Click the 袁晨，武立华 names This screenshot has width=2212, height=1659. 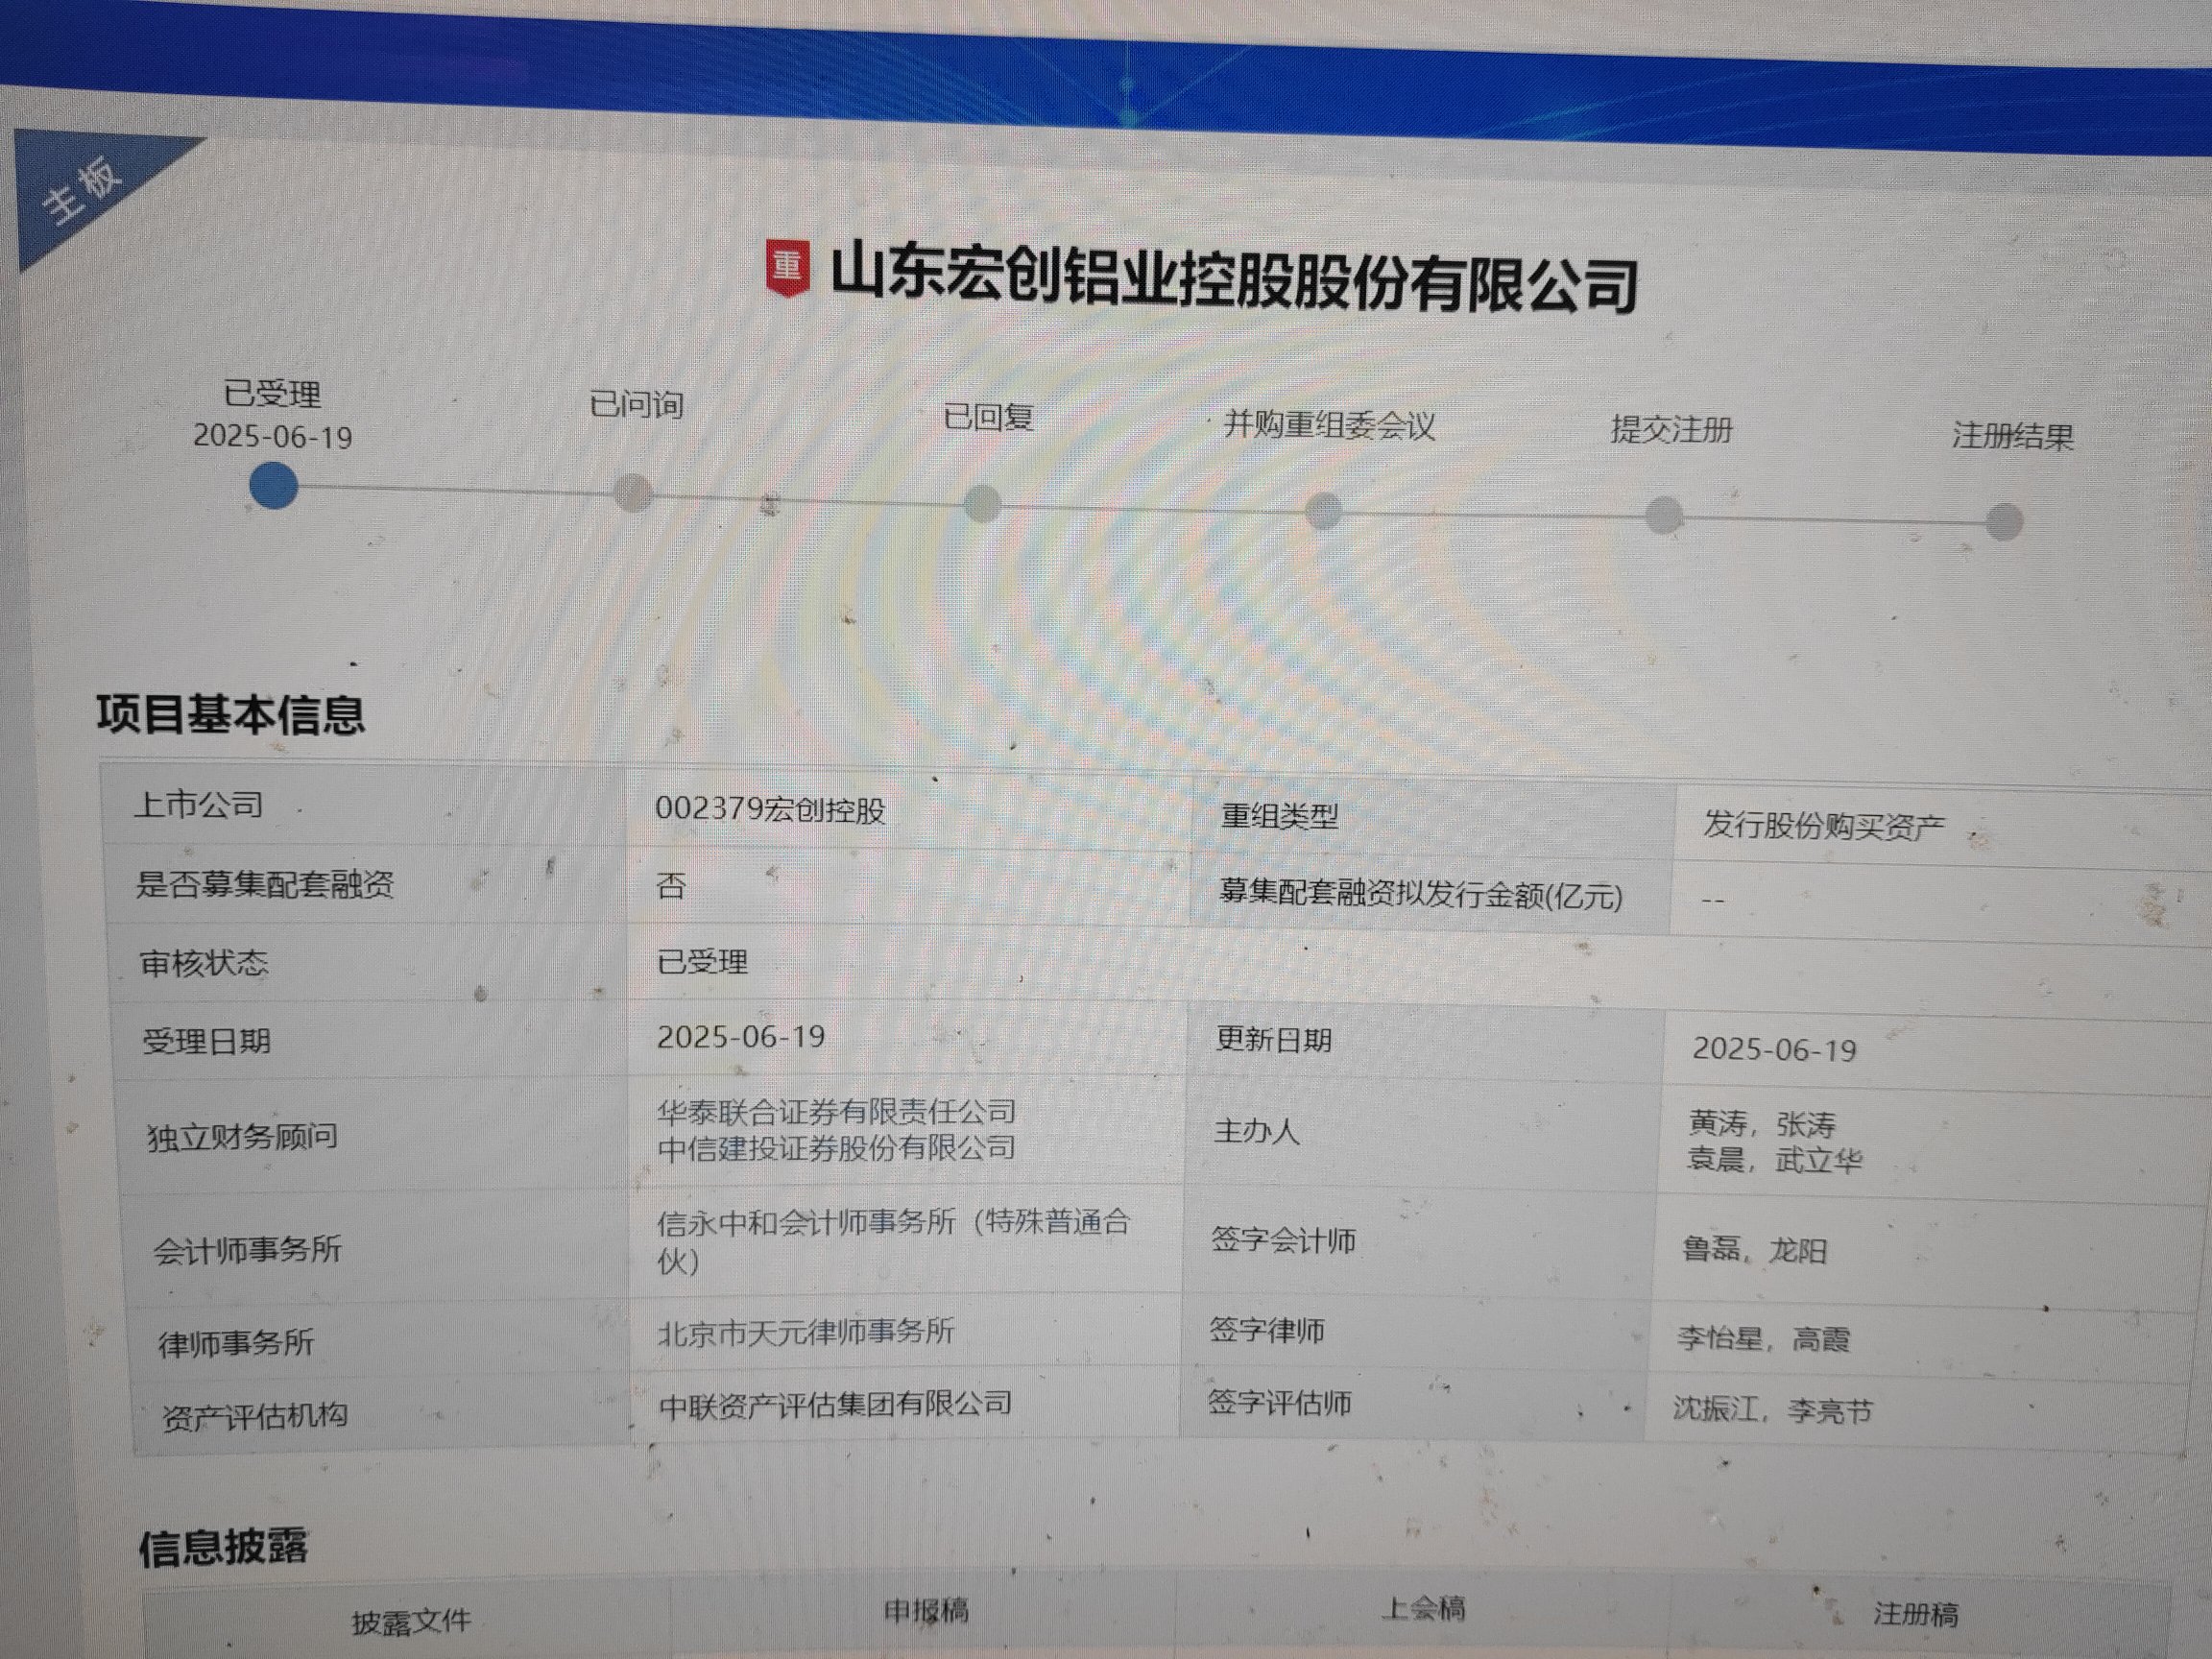click(x=1774, y=1160)
